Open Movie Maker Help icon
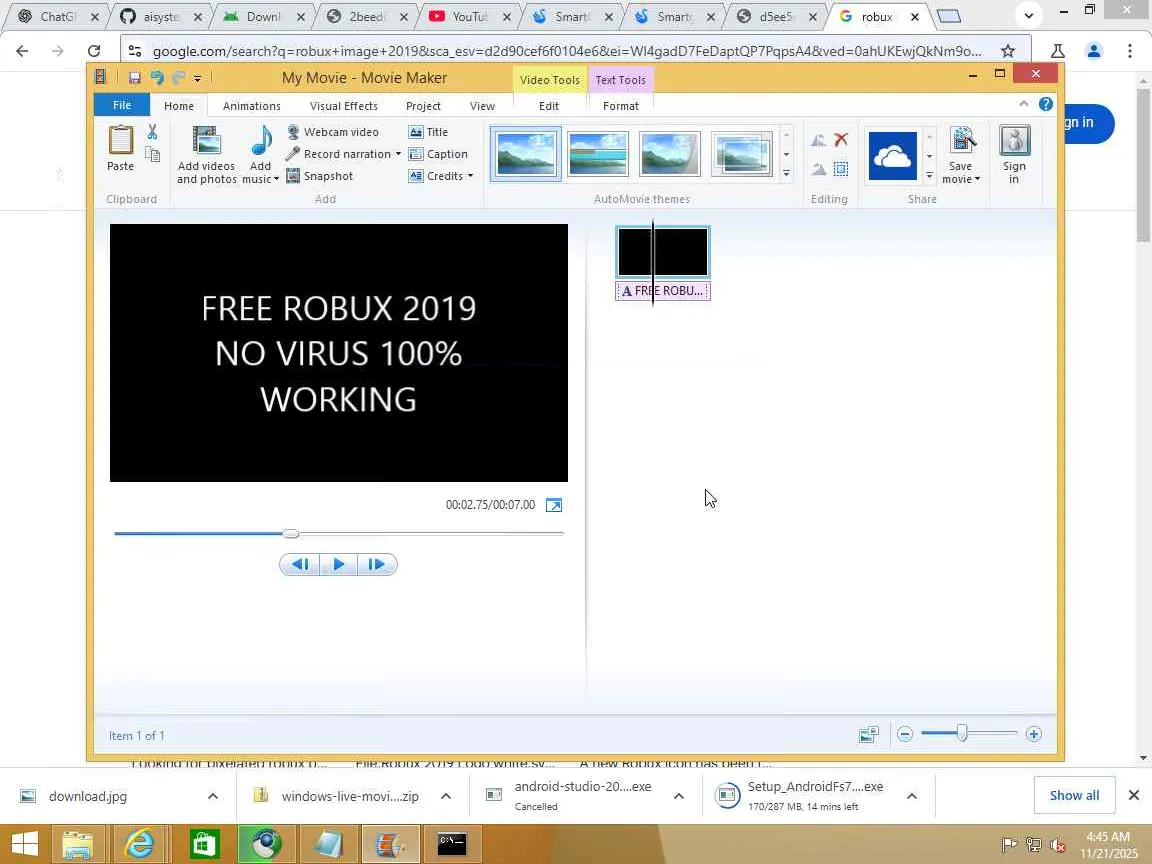 tap(1045, 104)
